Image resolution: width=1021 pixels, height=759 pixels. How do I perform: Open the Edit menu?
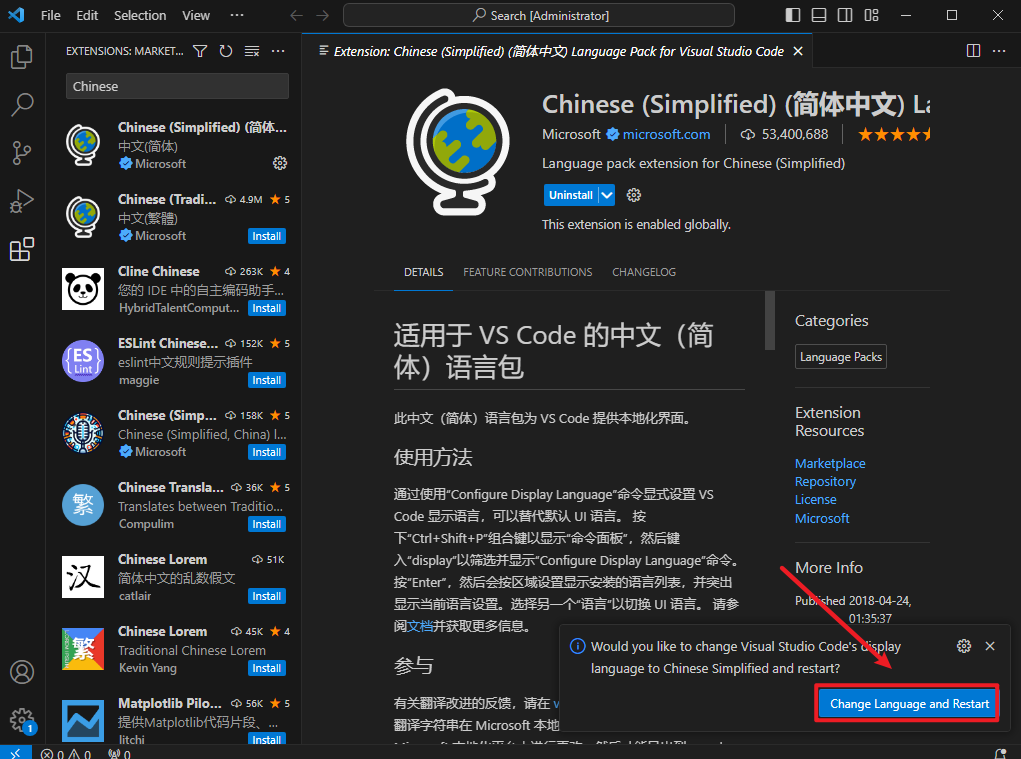coord(87,15)
